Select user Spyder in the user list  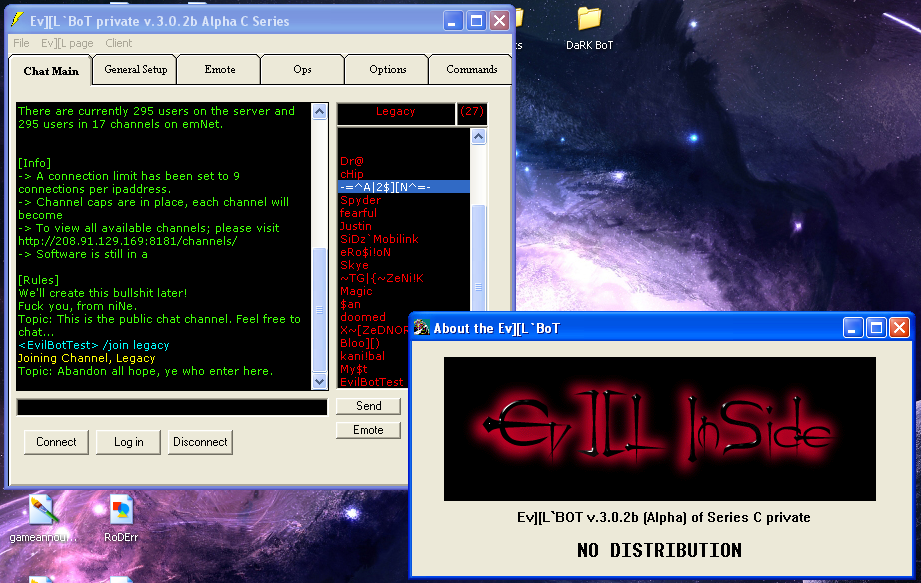click(361, 200)
